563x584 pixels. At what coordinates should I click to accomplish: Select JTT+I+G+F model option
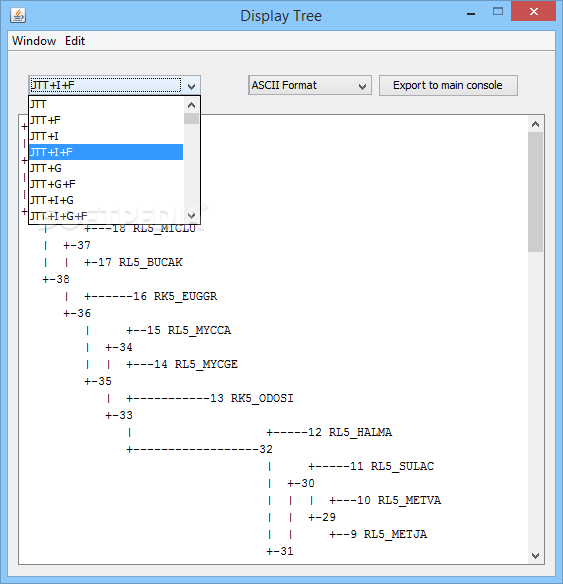pyautogui.click(x=106, y=216)
